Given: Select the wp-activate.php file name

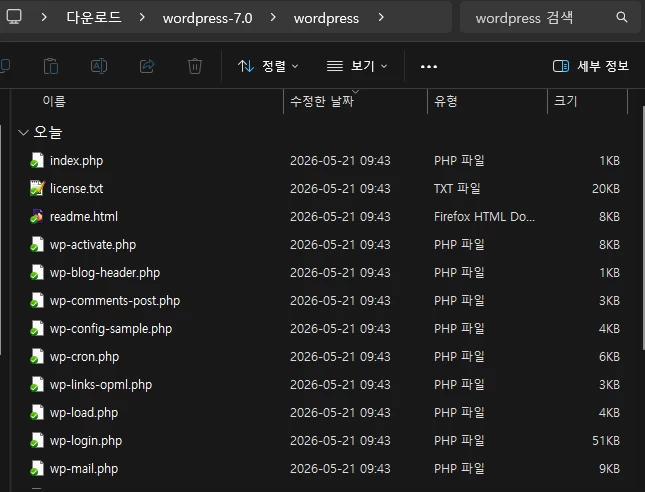Looking at the screenshot, I should [x=93, y=245].
